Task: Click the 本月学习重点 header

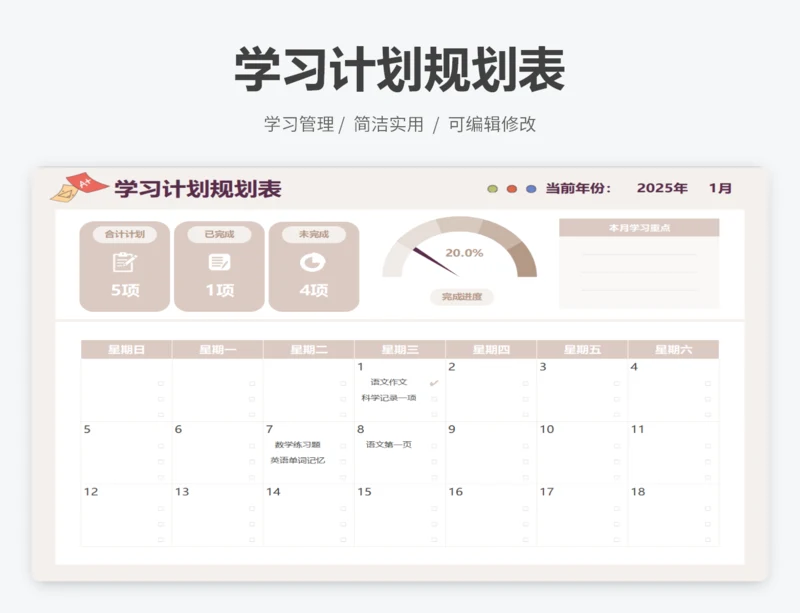Action: coord(639,228)
